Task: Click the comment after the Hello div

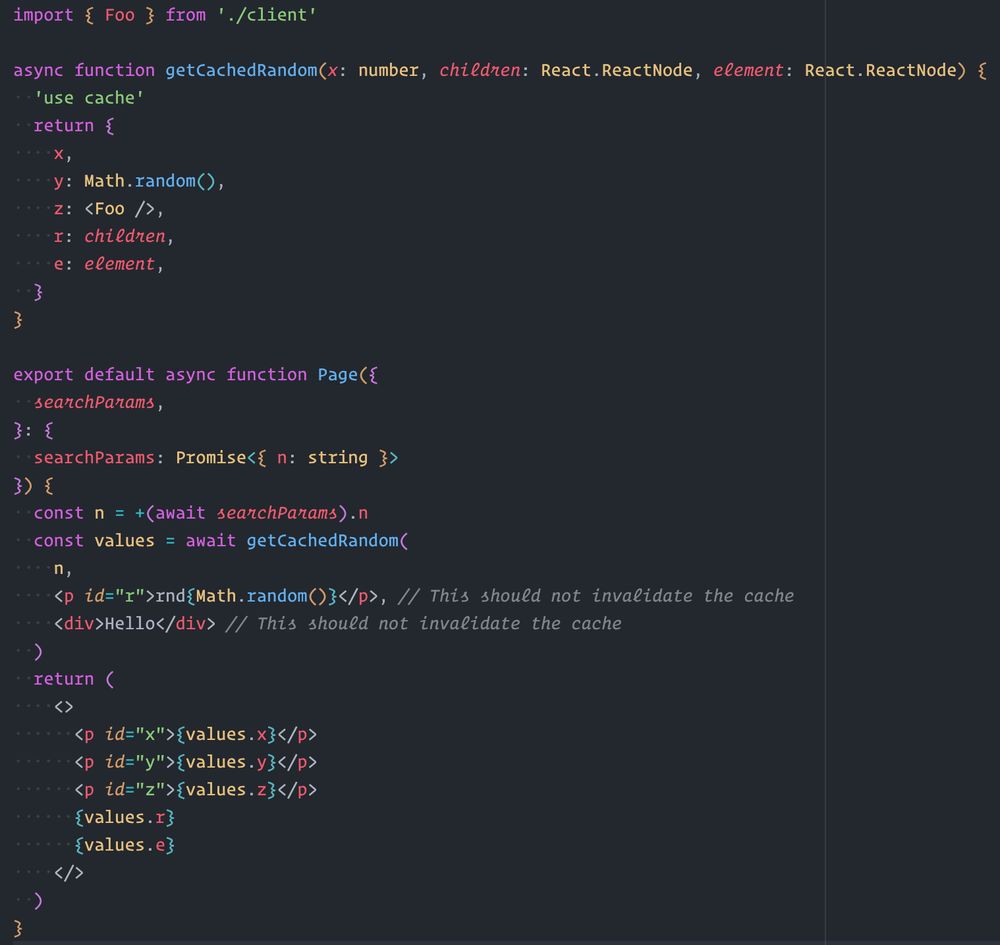Action: pos(423,624)
